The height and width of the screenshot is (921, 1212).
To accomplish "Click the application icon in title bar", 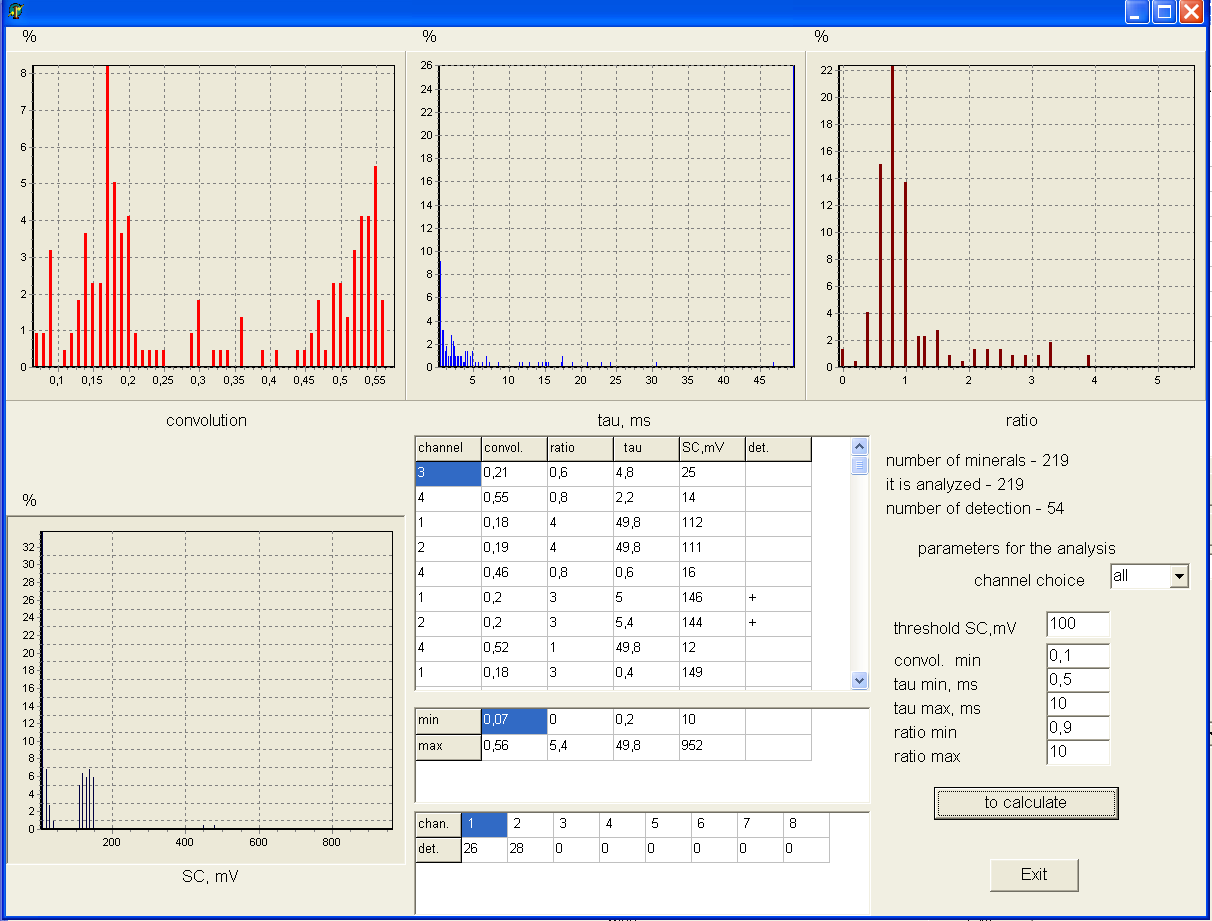I will pos(15,12).
